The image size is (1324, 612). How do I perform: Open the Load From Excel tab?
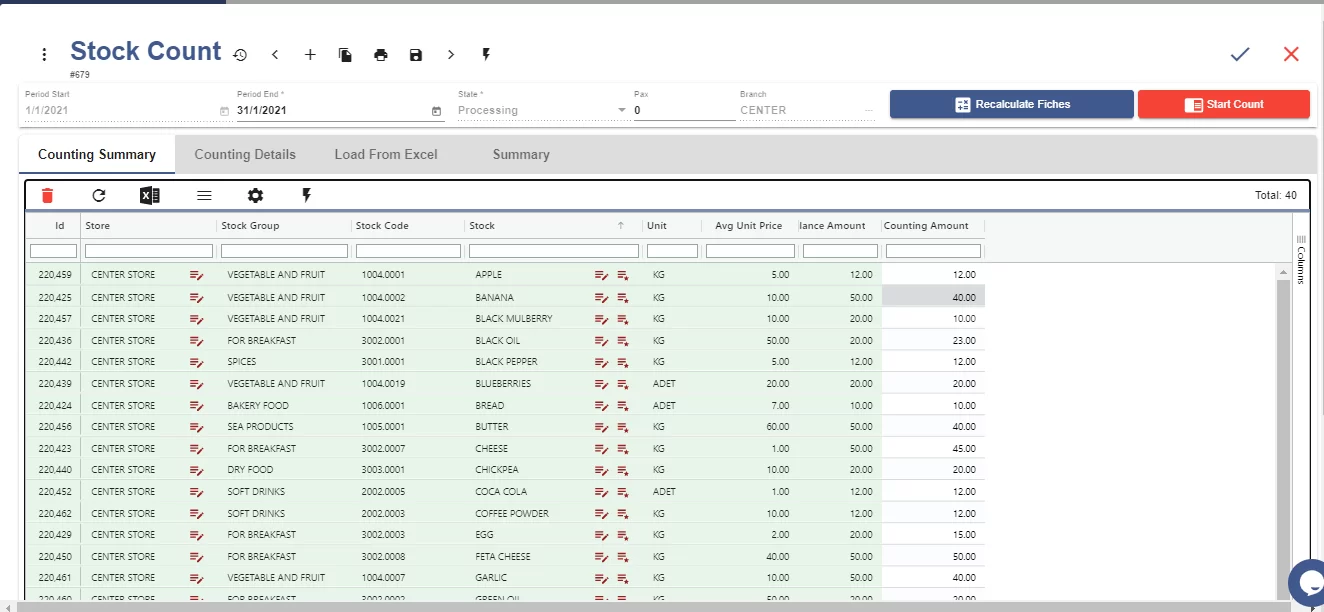pos(386,154)
